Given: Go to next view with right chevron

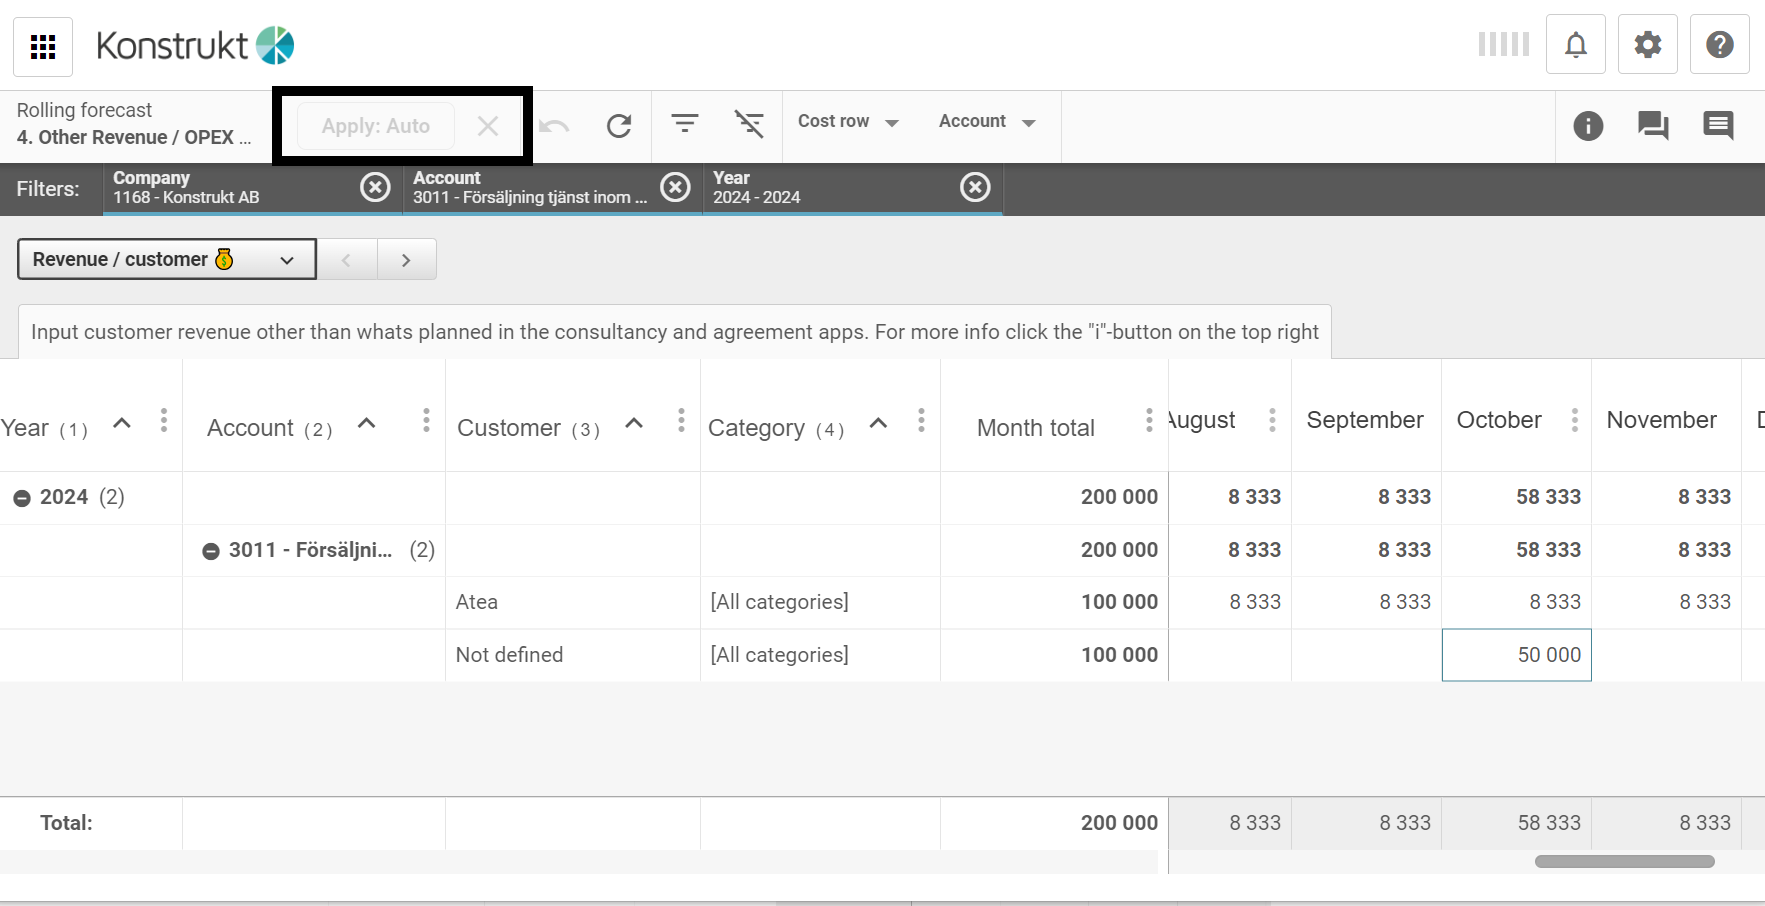Looking at the screenshot, I should (x=406, y=260).
